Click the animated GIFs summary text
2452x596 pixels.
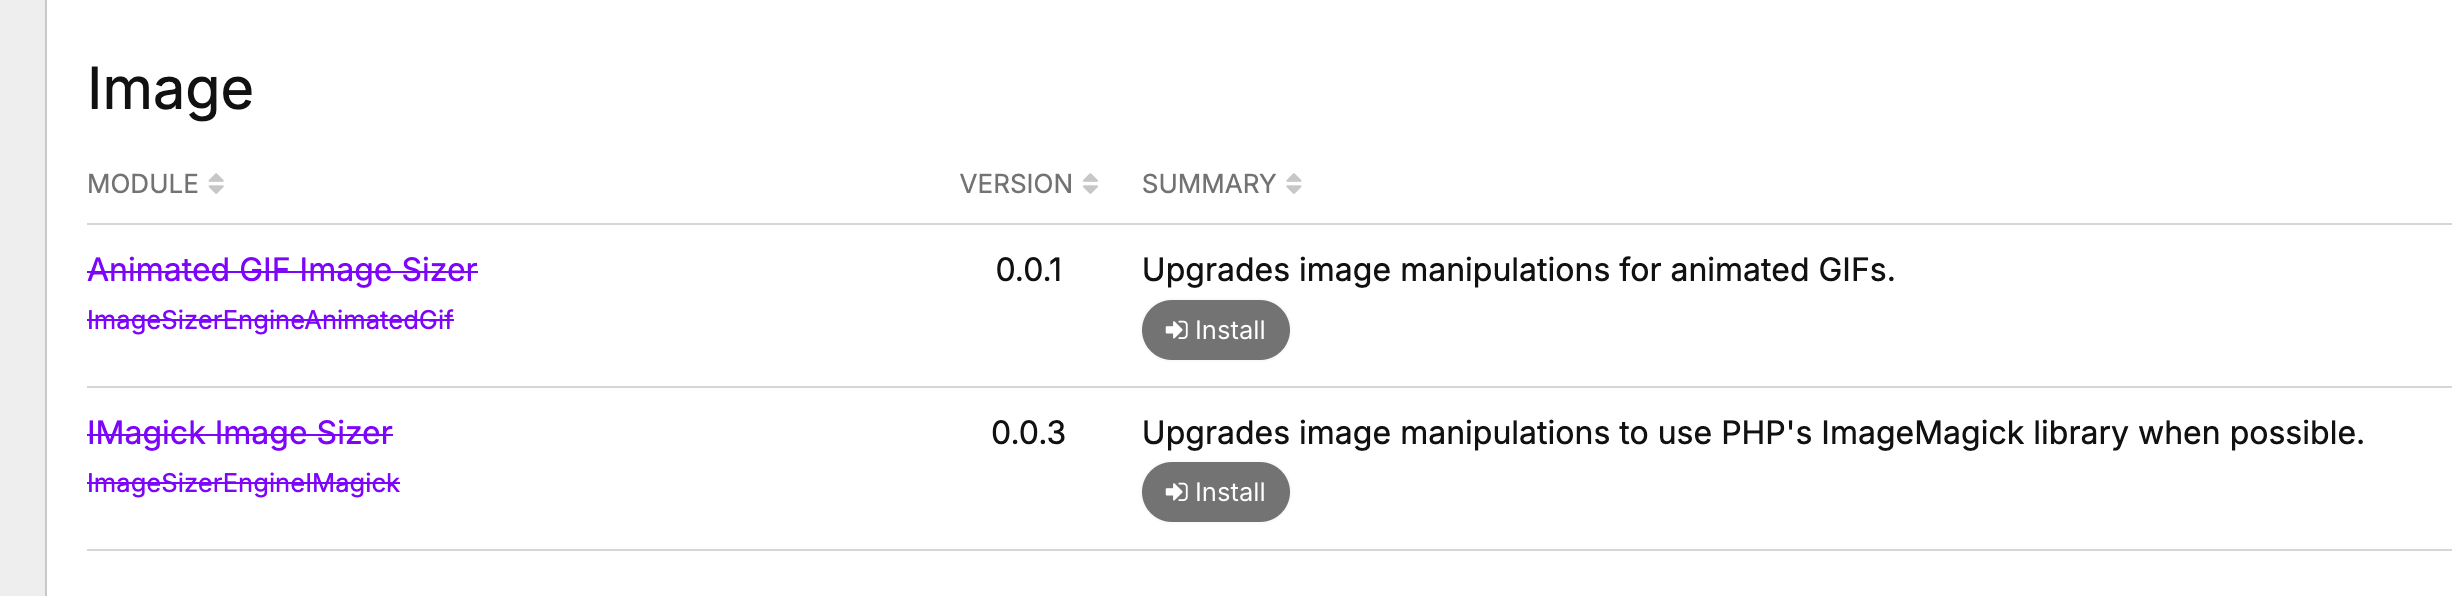(x=1518, y=270)
